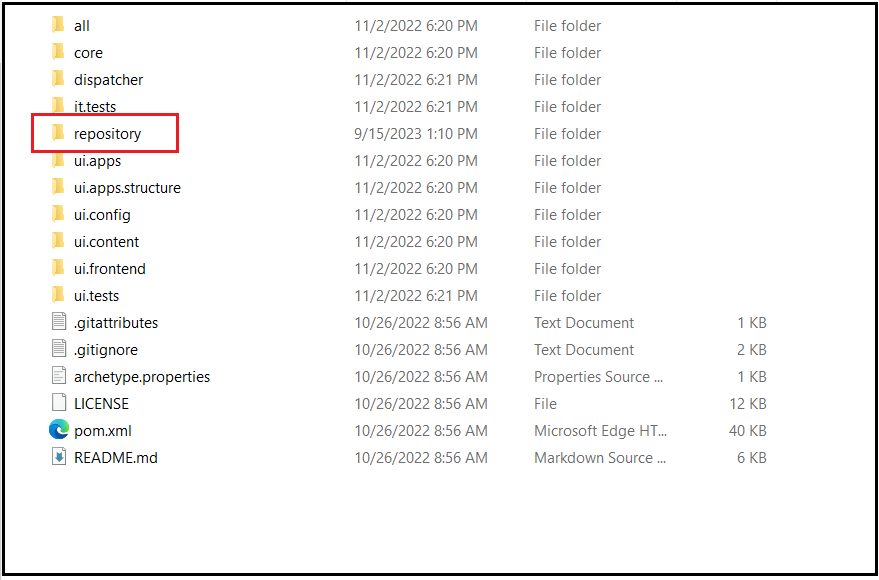Select the .gitignore text document icon
The height and width of the screenshot is (580, 879).
coord(58,349)
